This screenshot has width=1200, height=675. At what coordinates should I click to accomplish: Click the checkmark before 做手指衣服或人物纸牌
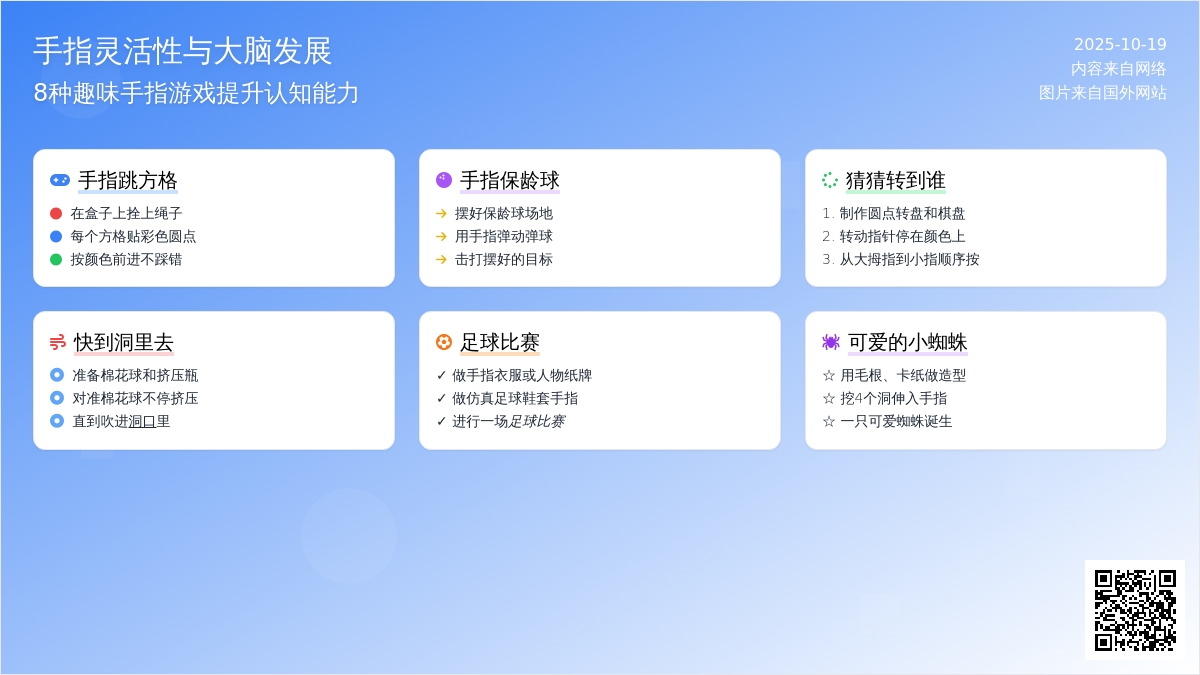[x=441, y=375]
